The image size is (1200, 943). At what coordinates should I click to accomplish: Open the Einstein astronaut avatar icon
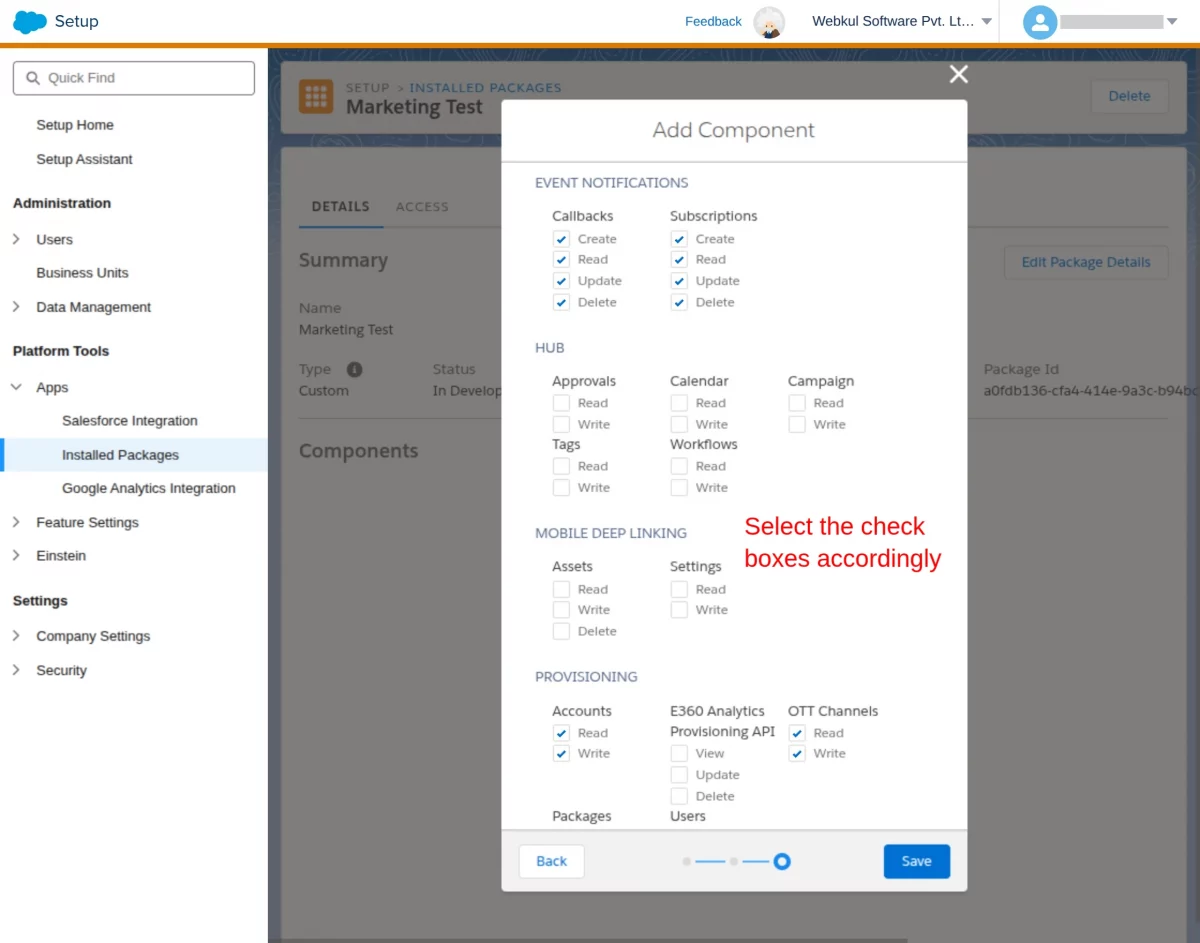click(769, 22)
